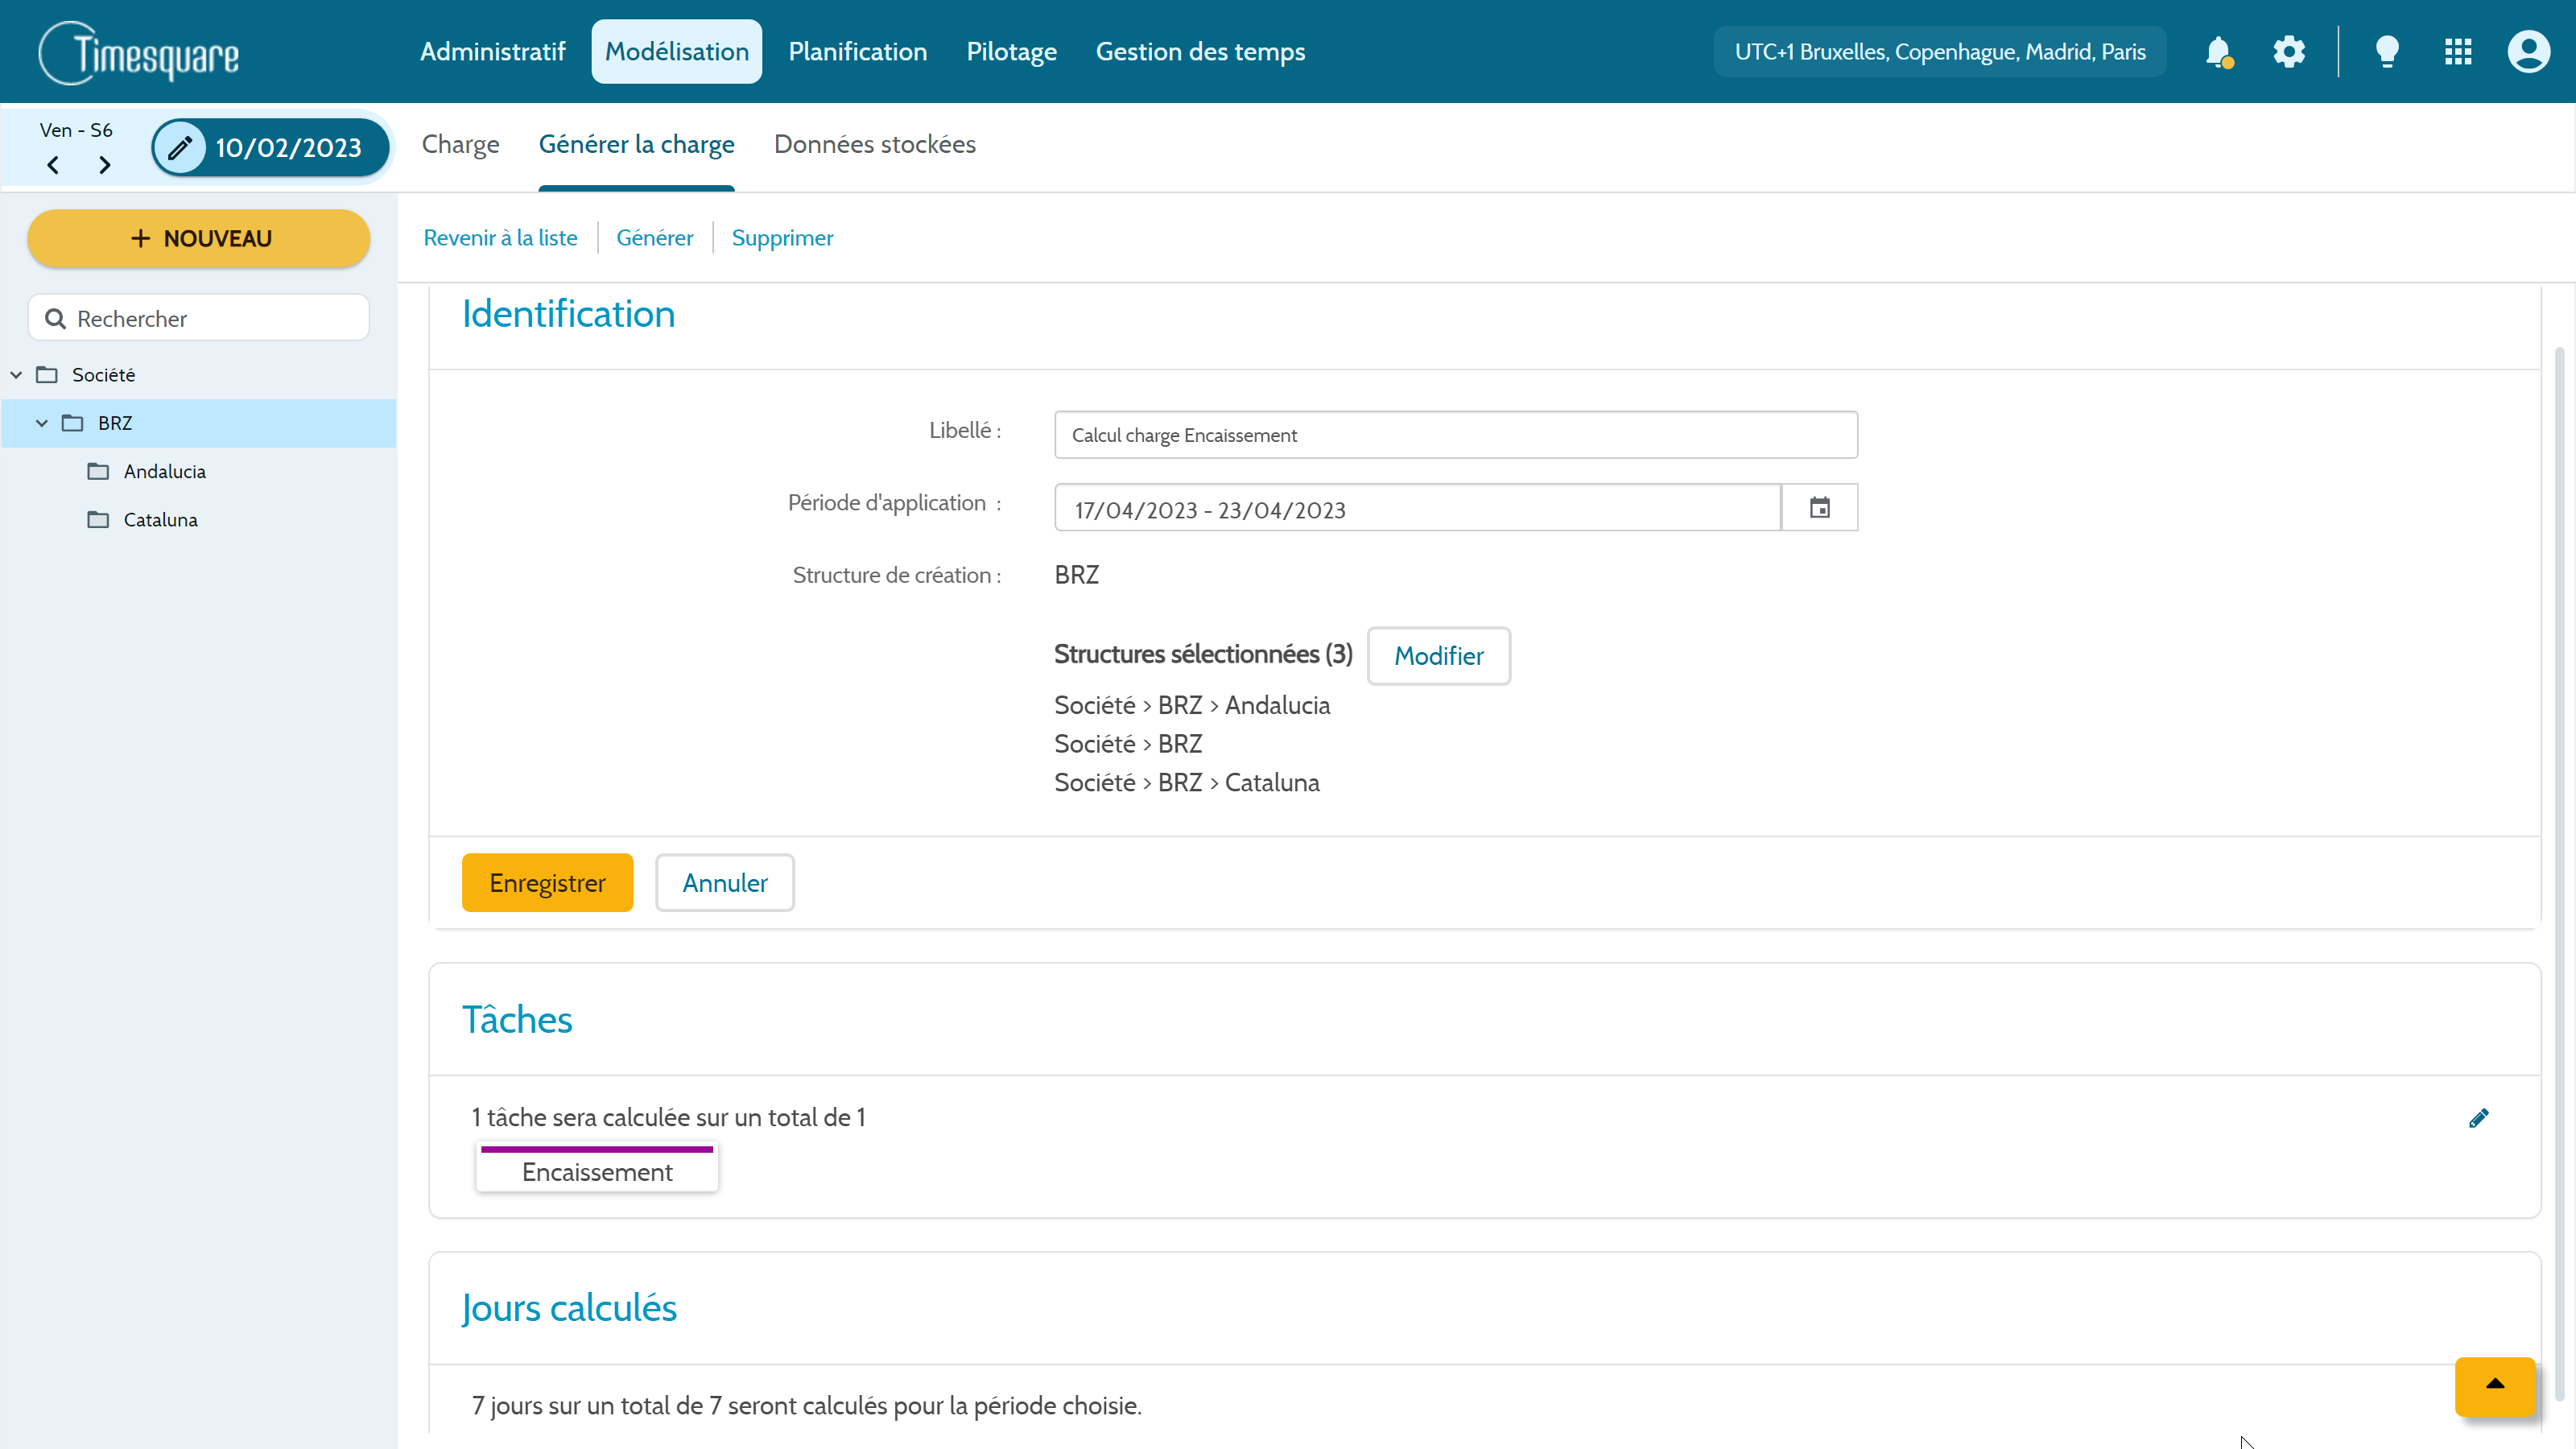Focus the Rechercher search field
The width and height of the screenshot is (2576, 1449).
coord(199,319)
